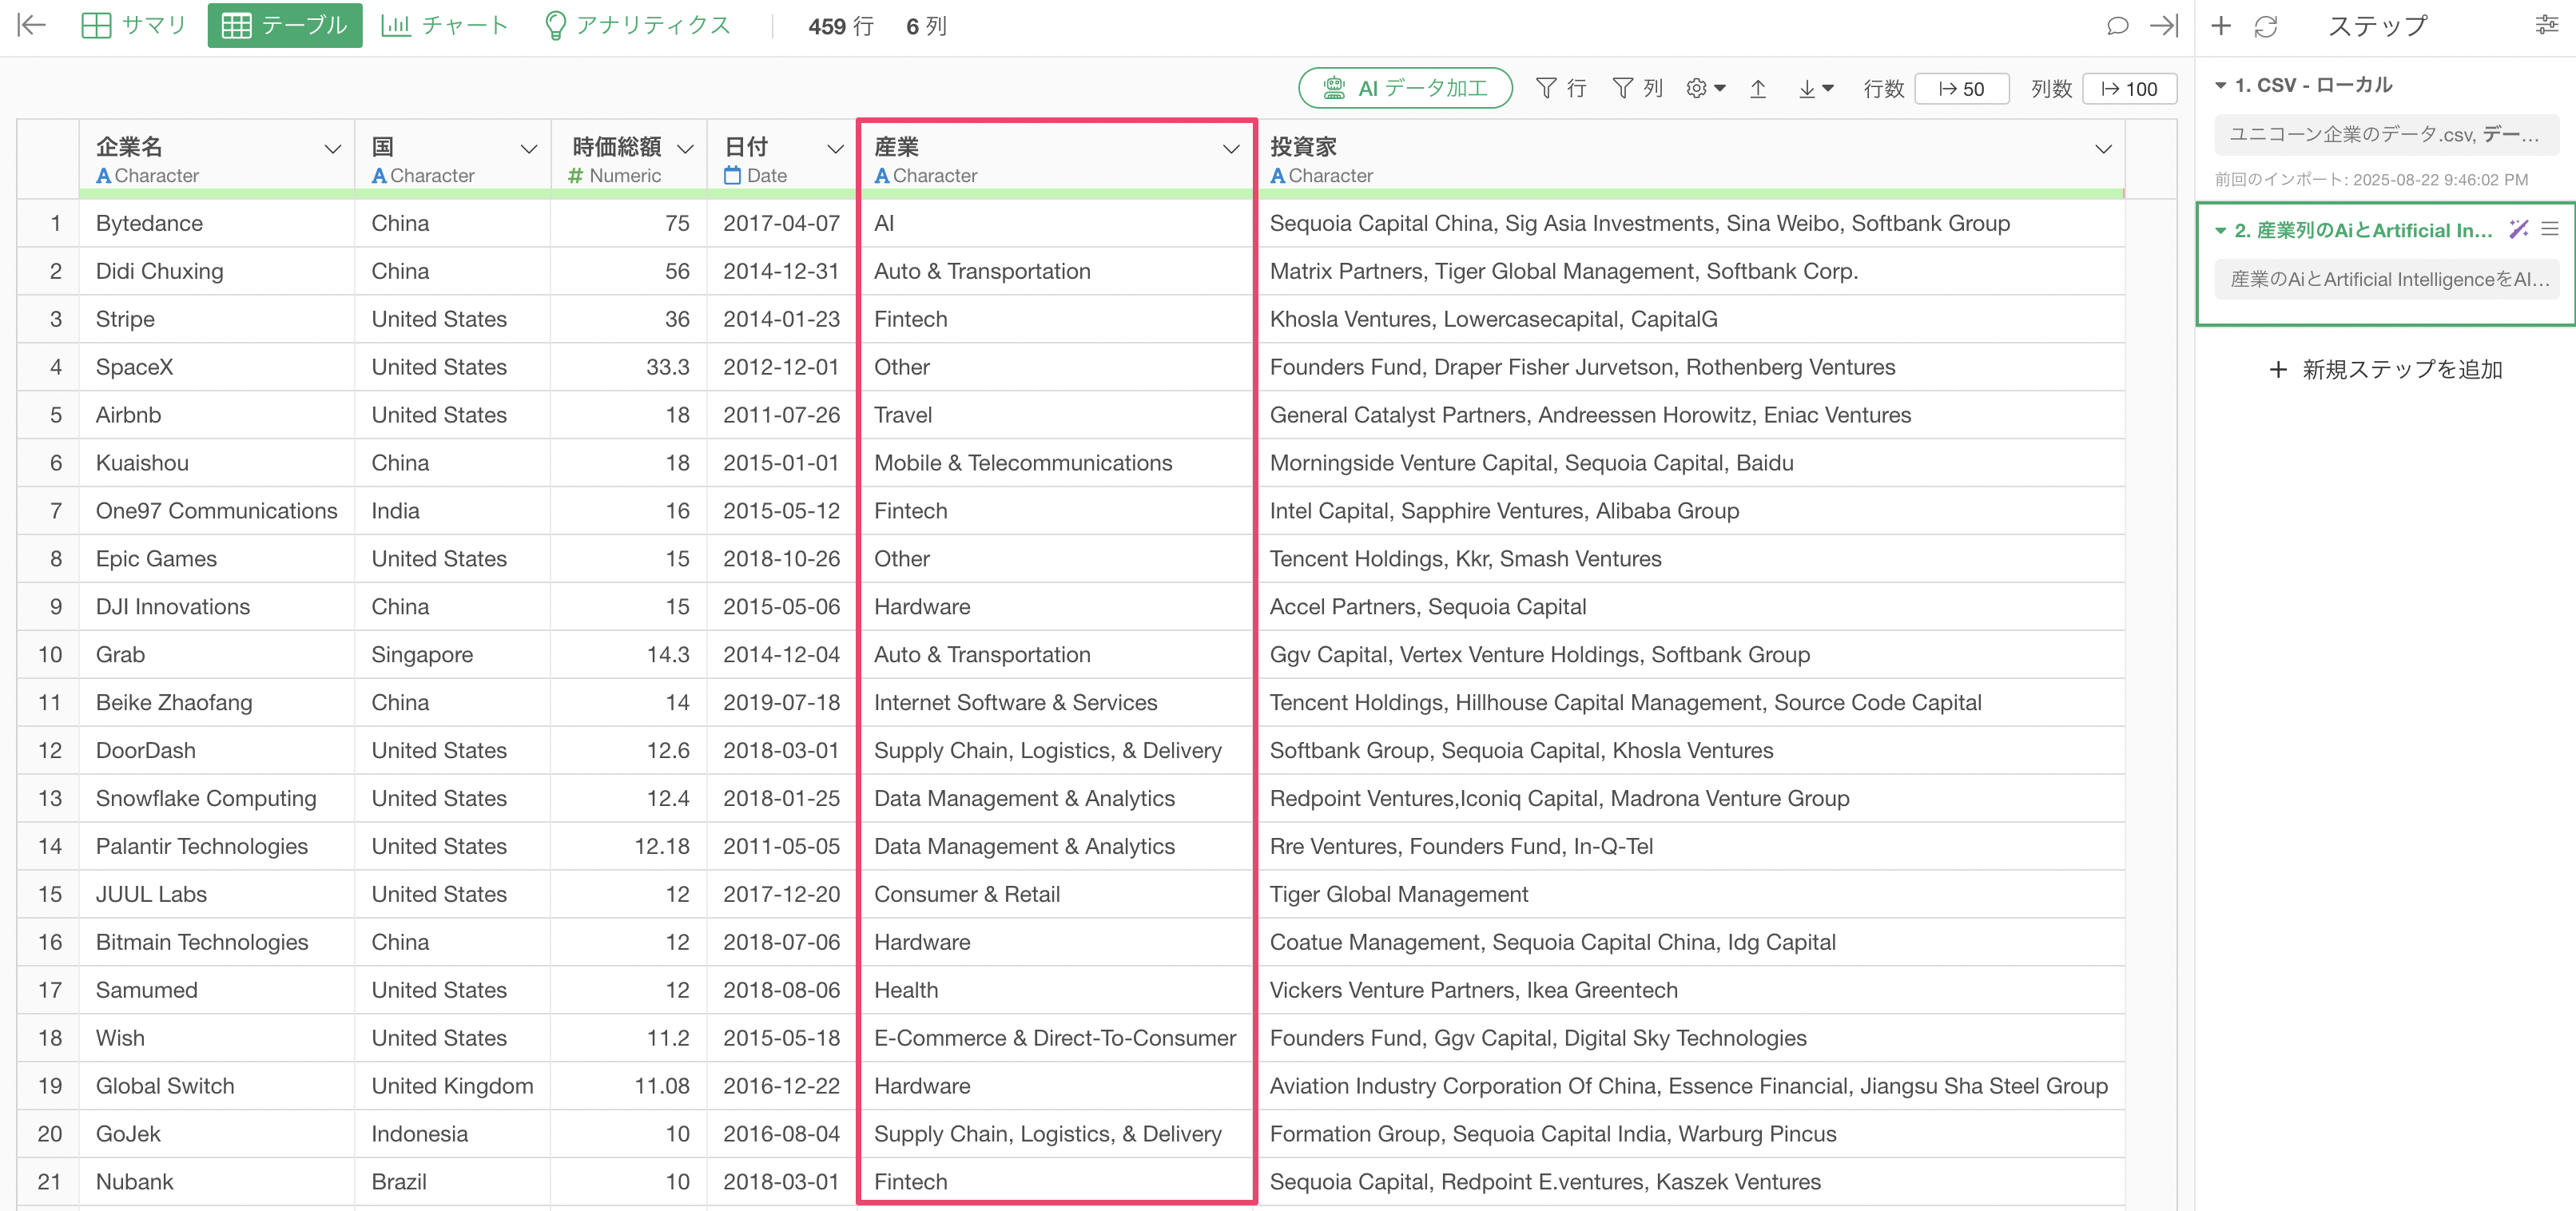
Task: Open the step settings sliders icon
Action: (x=2546, y=25)
